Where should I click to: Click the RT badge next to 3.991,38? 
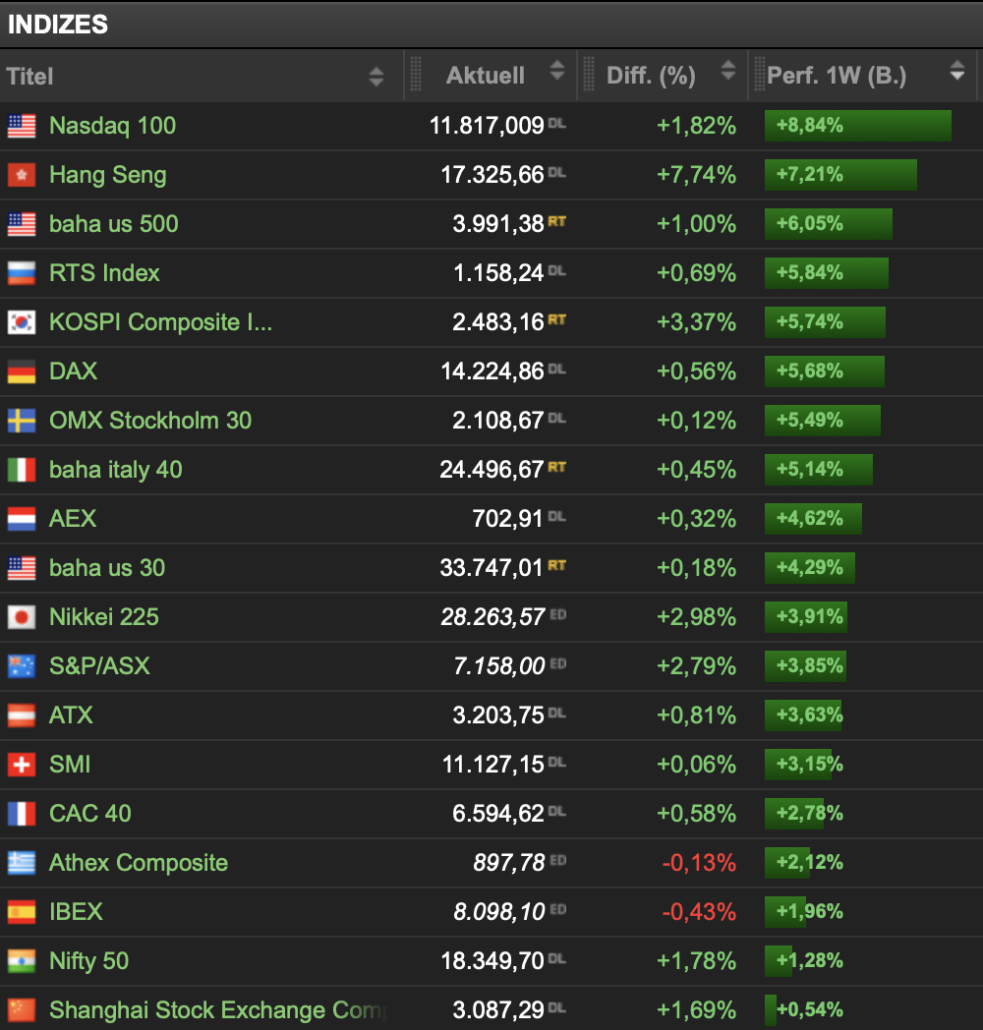tap(557, 221)
